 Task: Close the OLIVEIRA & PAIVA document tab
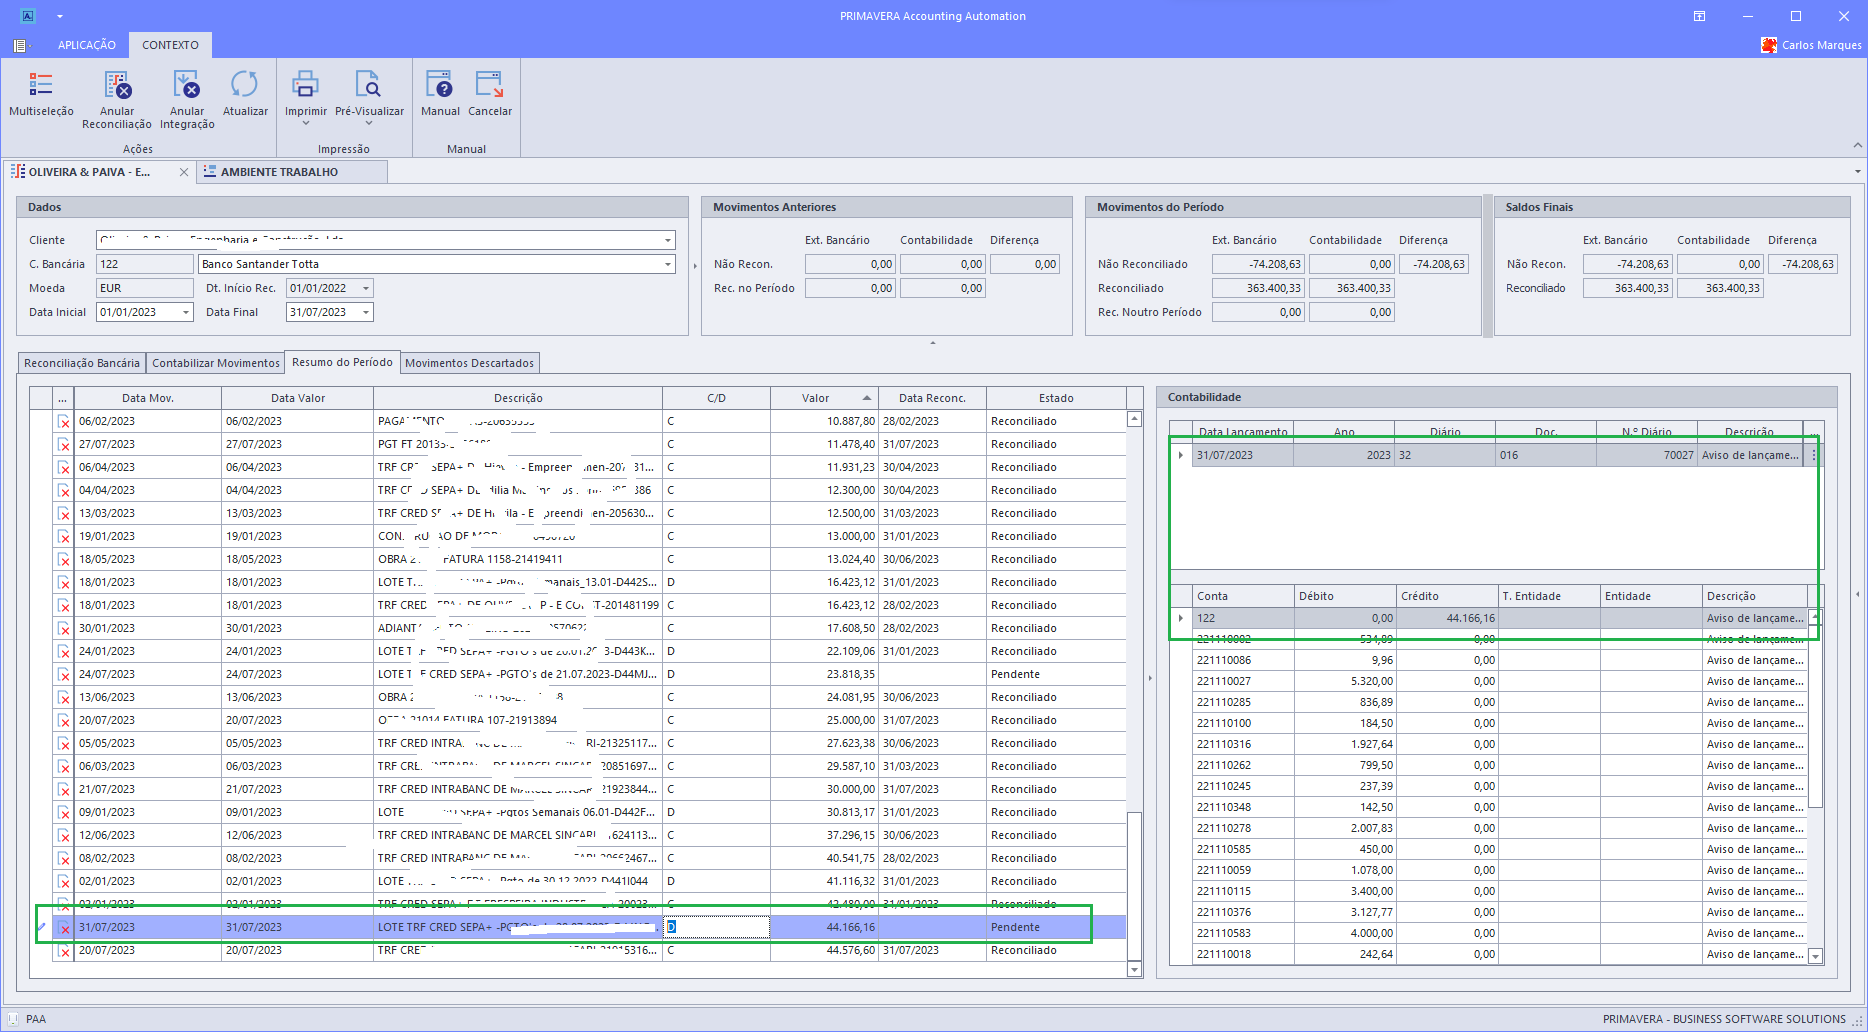tap(184, 172)
